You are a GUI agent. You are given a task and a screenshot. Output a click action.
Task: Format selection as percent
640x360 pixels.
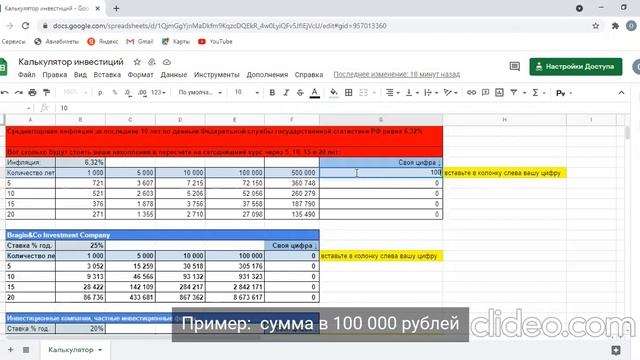tap(115, 93)
